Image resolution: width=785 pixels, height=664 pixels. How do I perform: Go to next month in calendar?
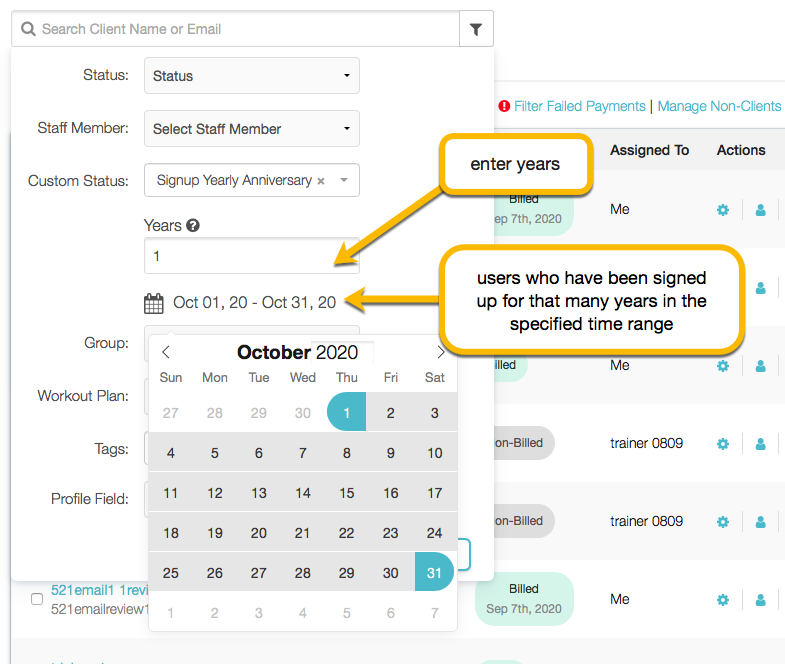441,352
